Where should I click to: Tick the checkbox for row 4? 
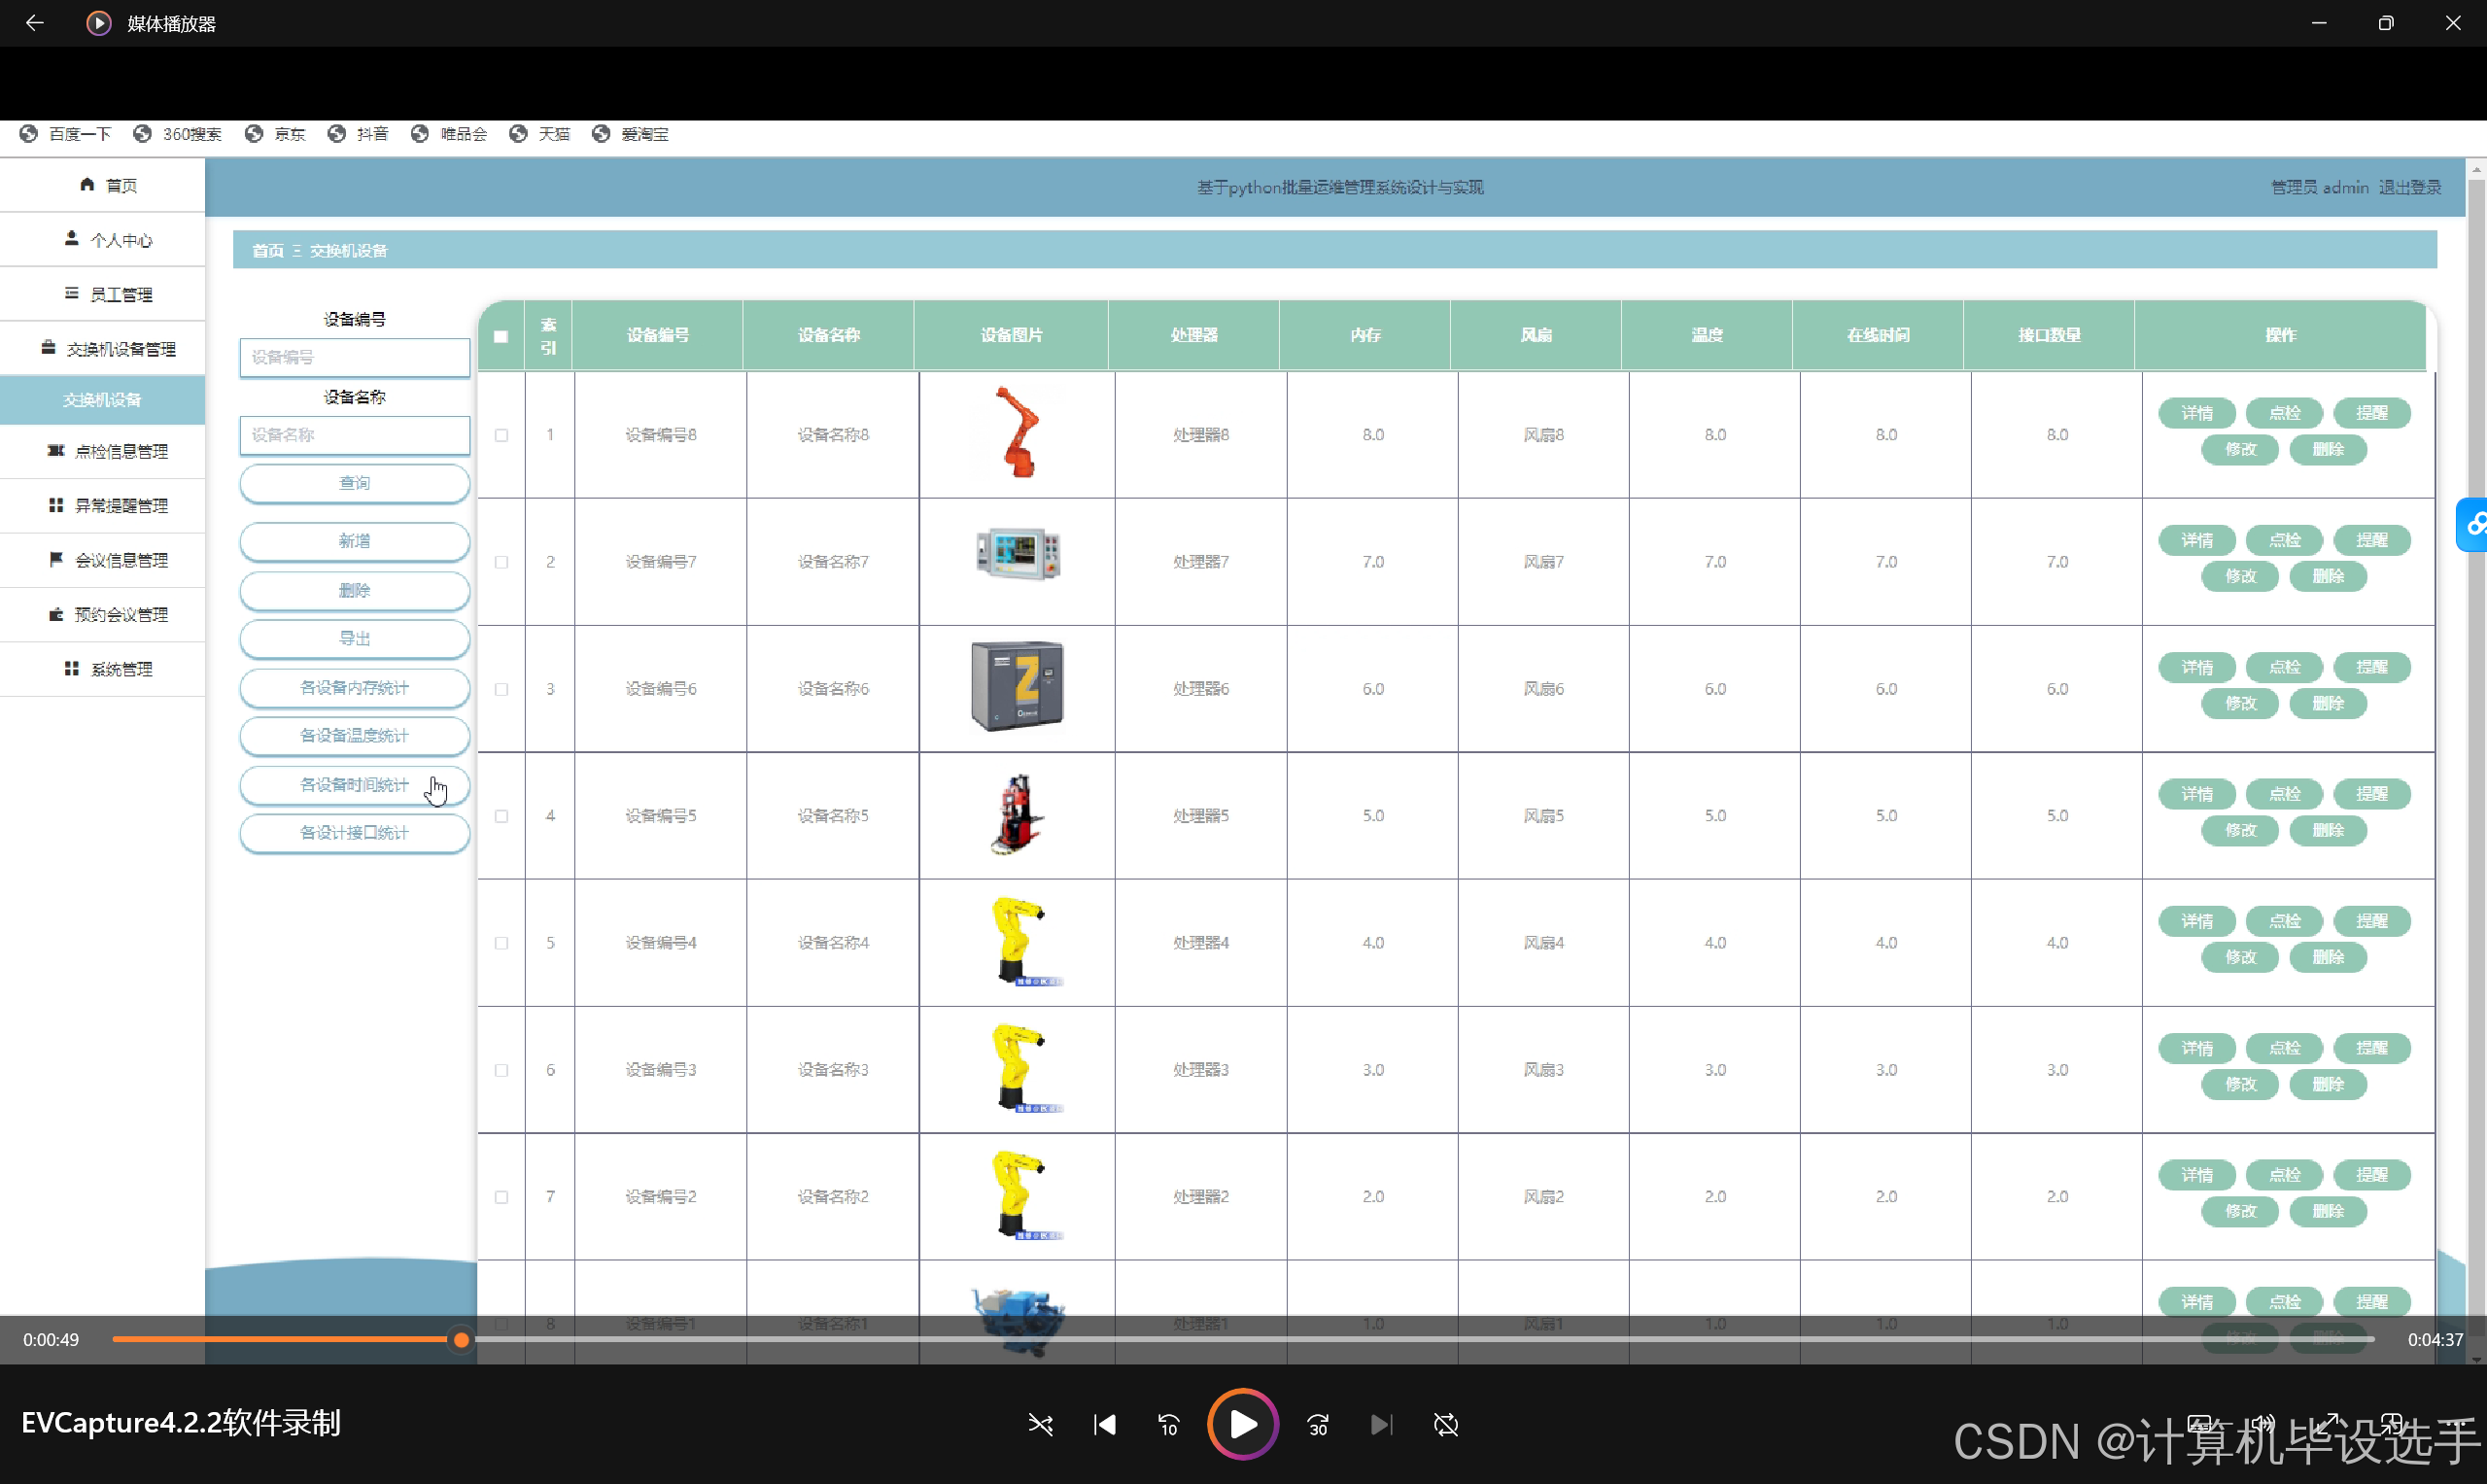(501, 816)
